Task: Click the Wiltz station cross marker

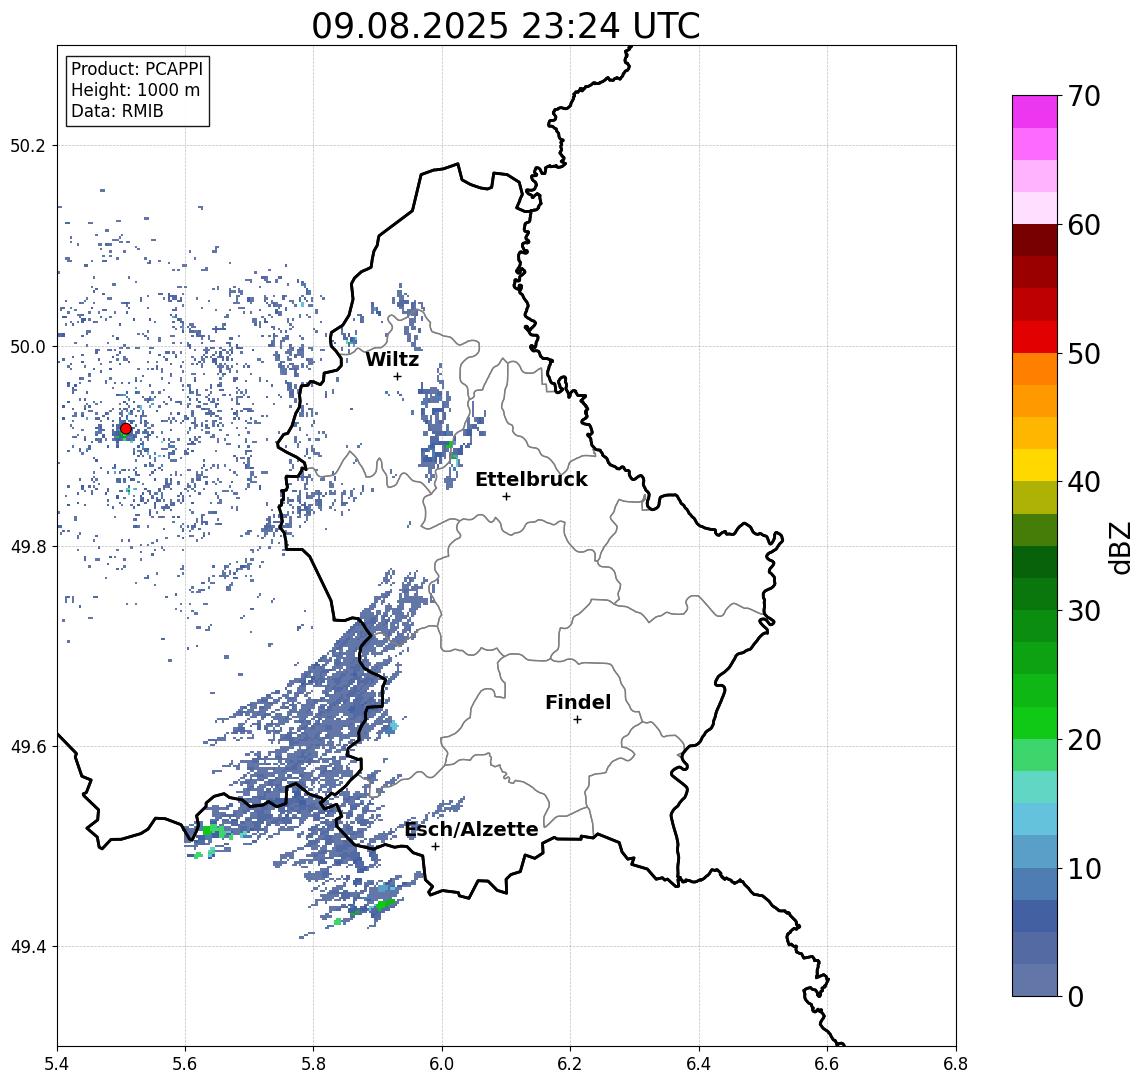Action: pos(397,376)
